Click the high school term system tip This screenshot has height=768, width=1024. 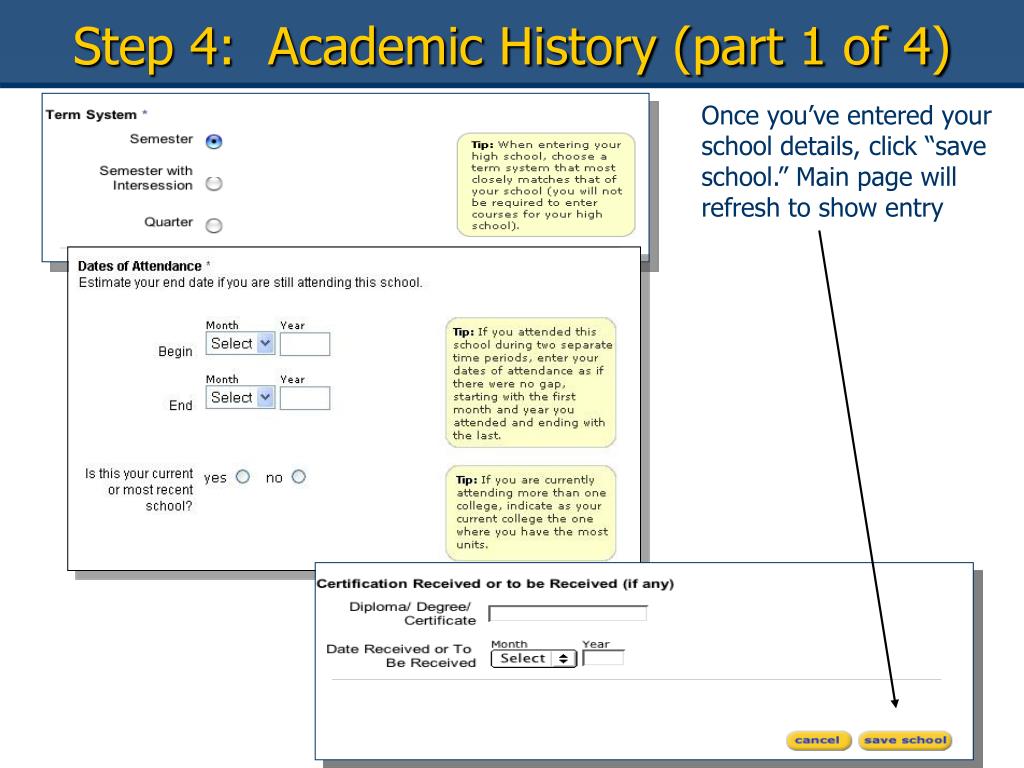pos(546,185)
